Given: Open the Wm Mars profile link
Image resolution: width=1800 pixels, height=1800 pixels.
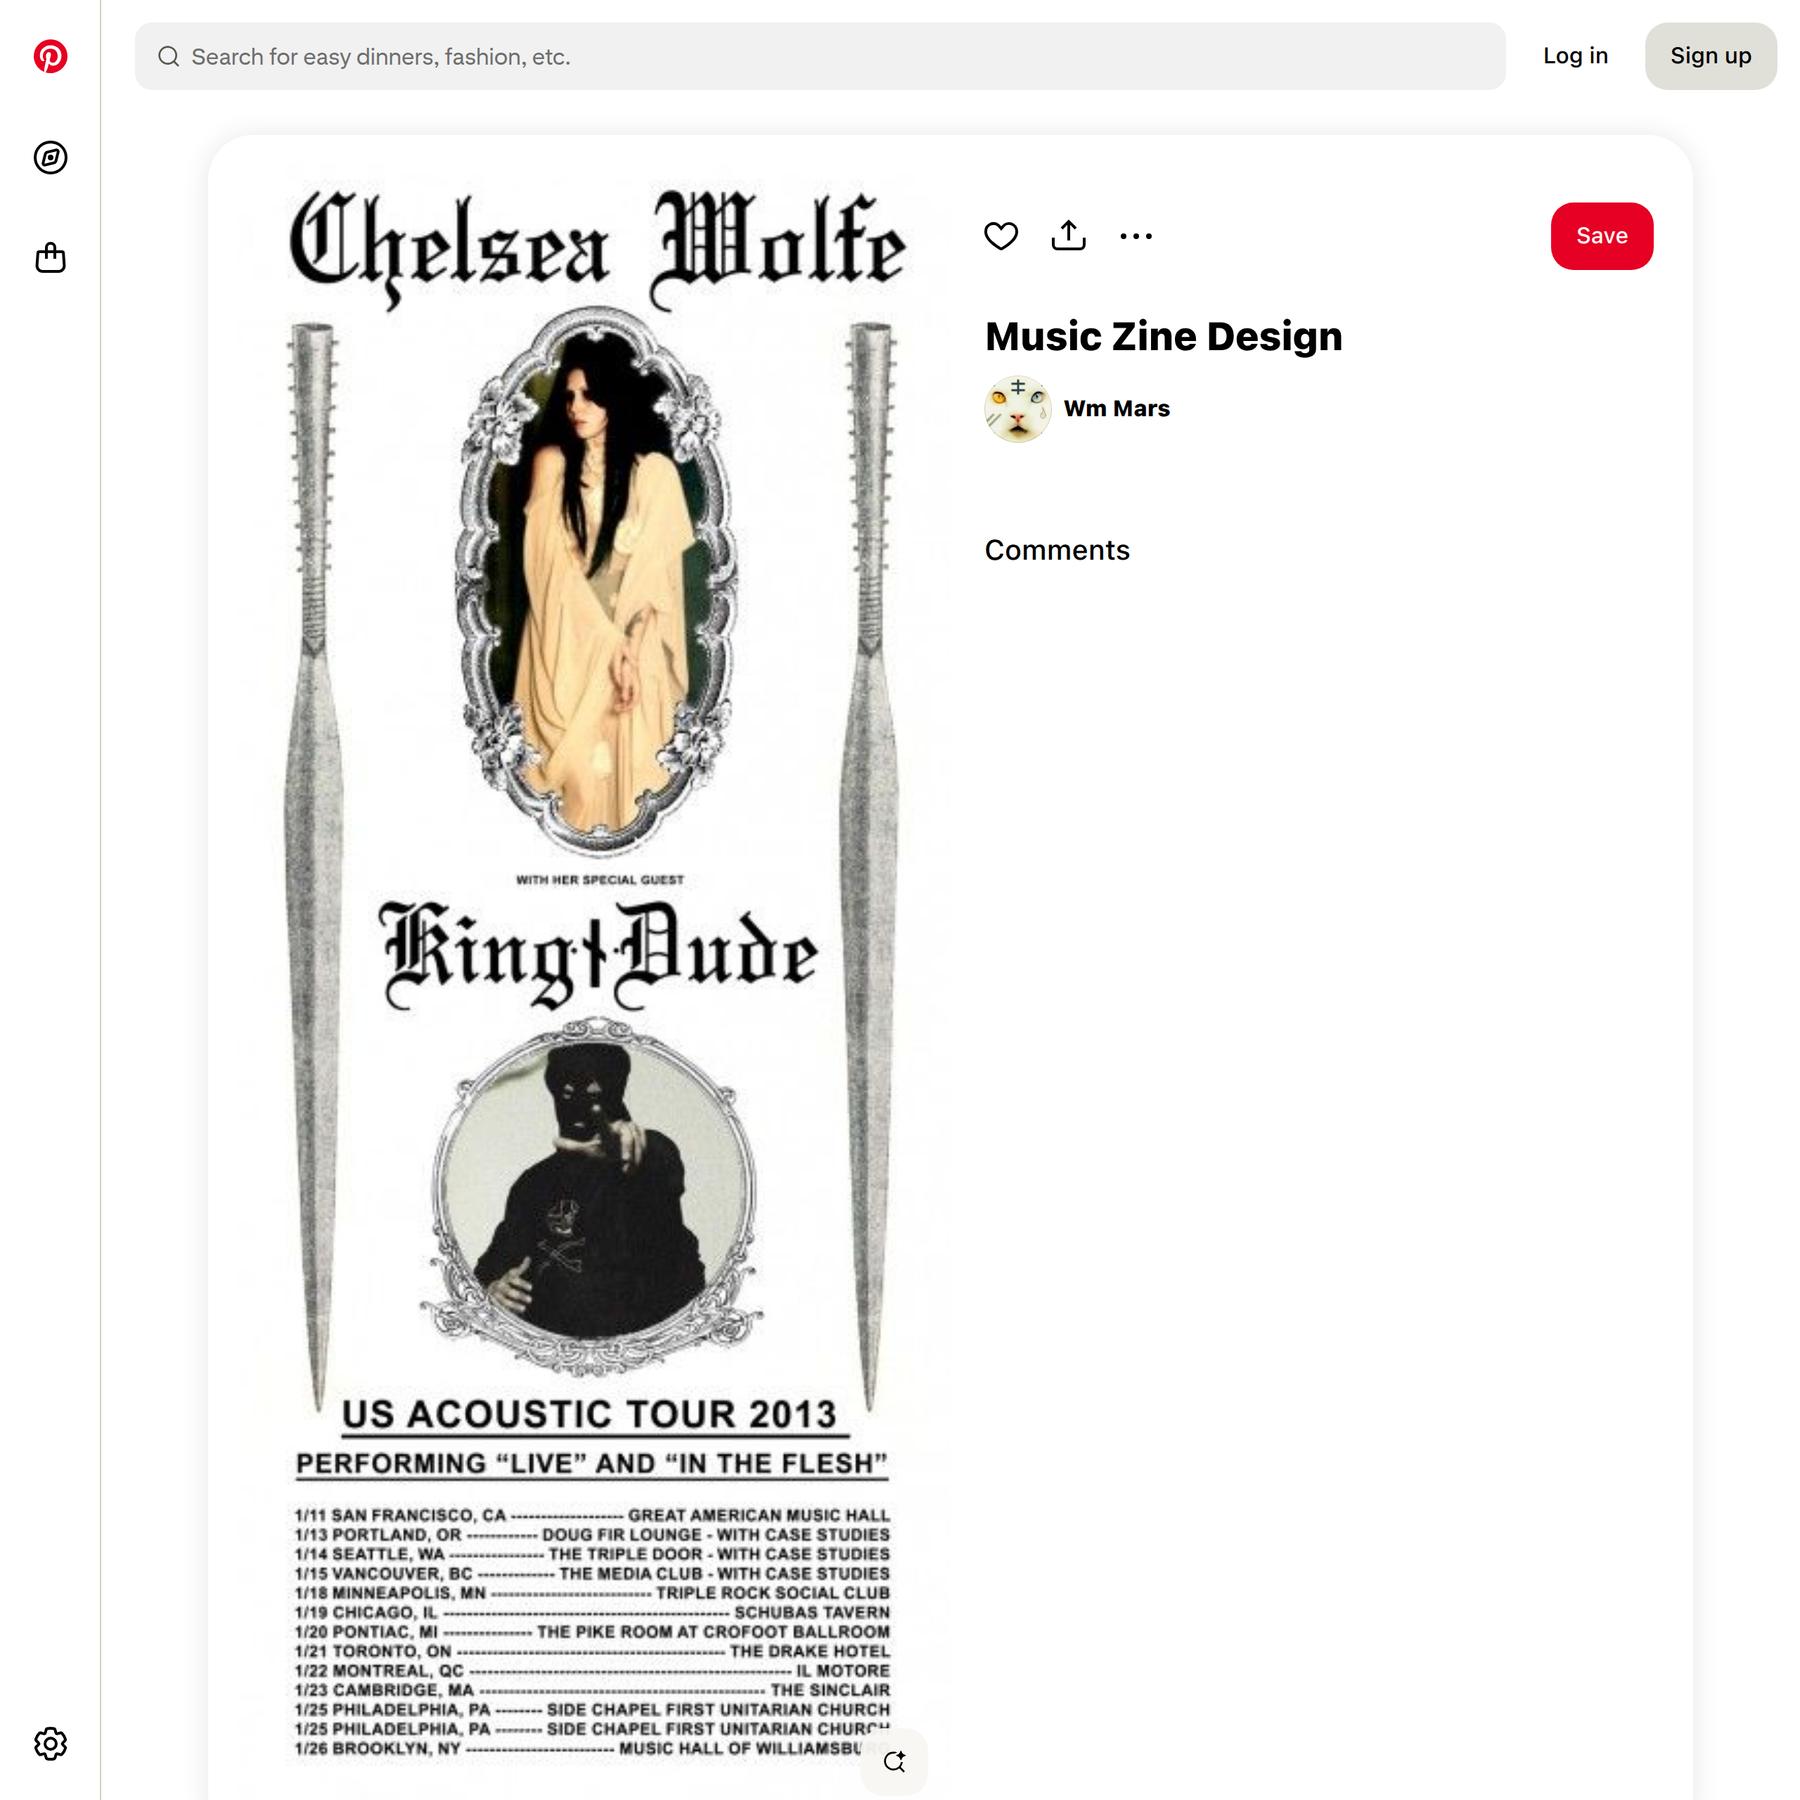Looking at the screenshot, I should [1117, 409].
